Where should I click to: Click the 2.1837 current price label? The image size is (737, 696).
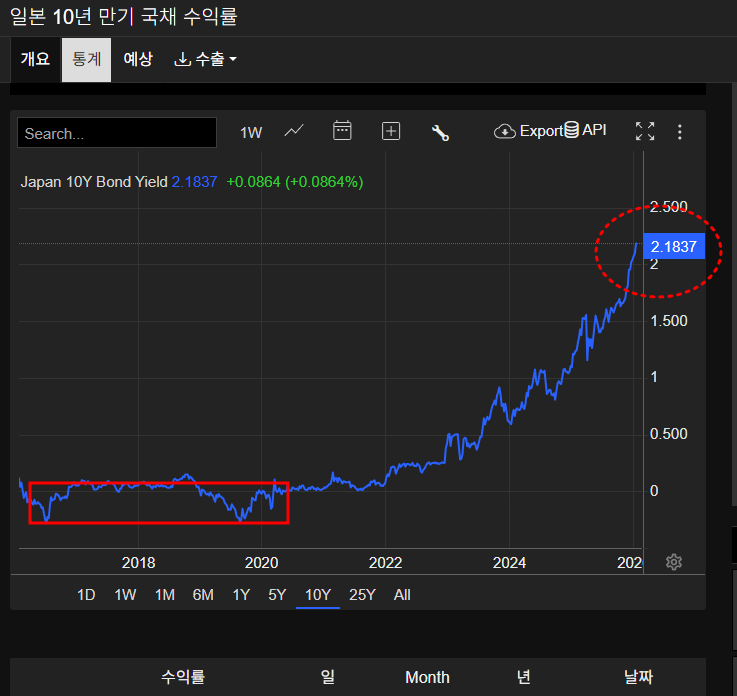(673, 247)
